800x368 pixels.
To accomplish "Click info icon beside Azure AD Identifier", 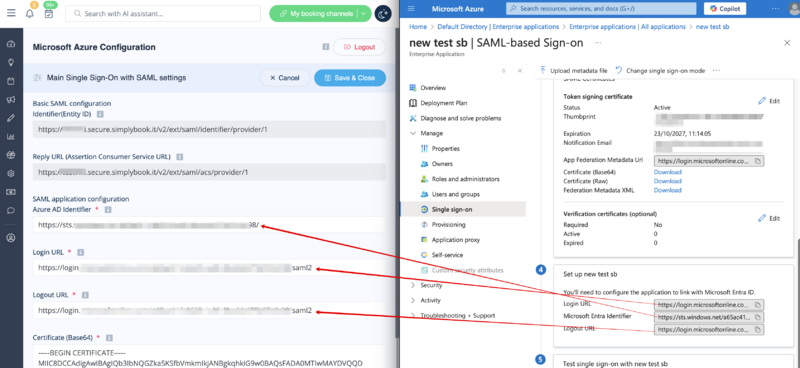I will click(108, 210).
